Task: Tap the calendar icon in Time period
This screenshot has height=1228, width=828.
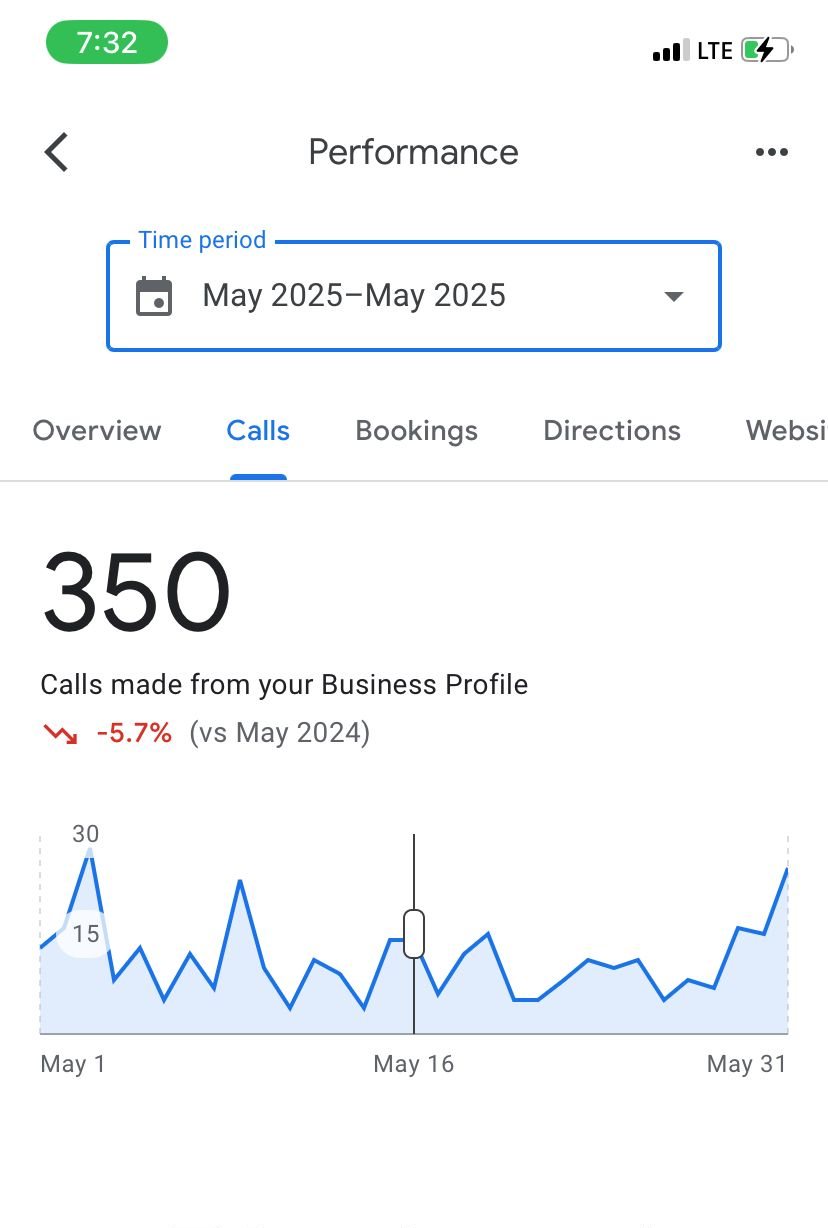Action: click(154, 297)
